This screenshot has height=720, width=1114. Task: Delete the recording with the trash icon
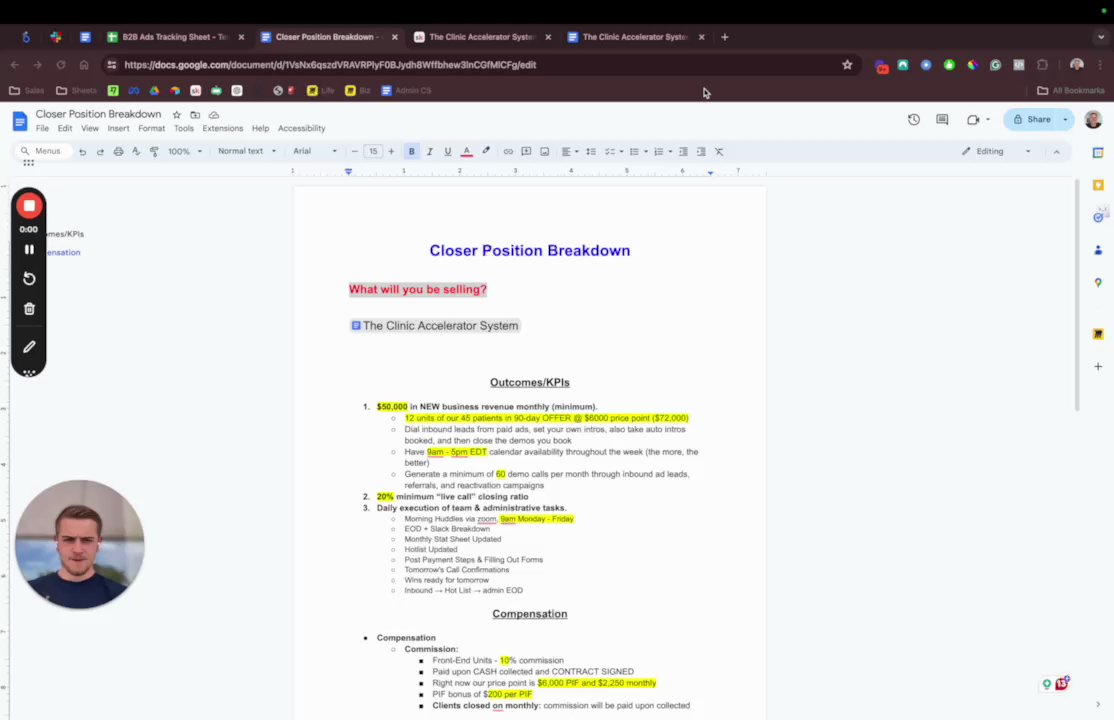point(29,308)
